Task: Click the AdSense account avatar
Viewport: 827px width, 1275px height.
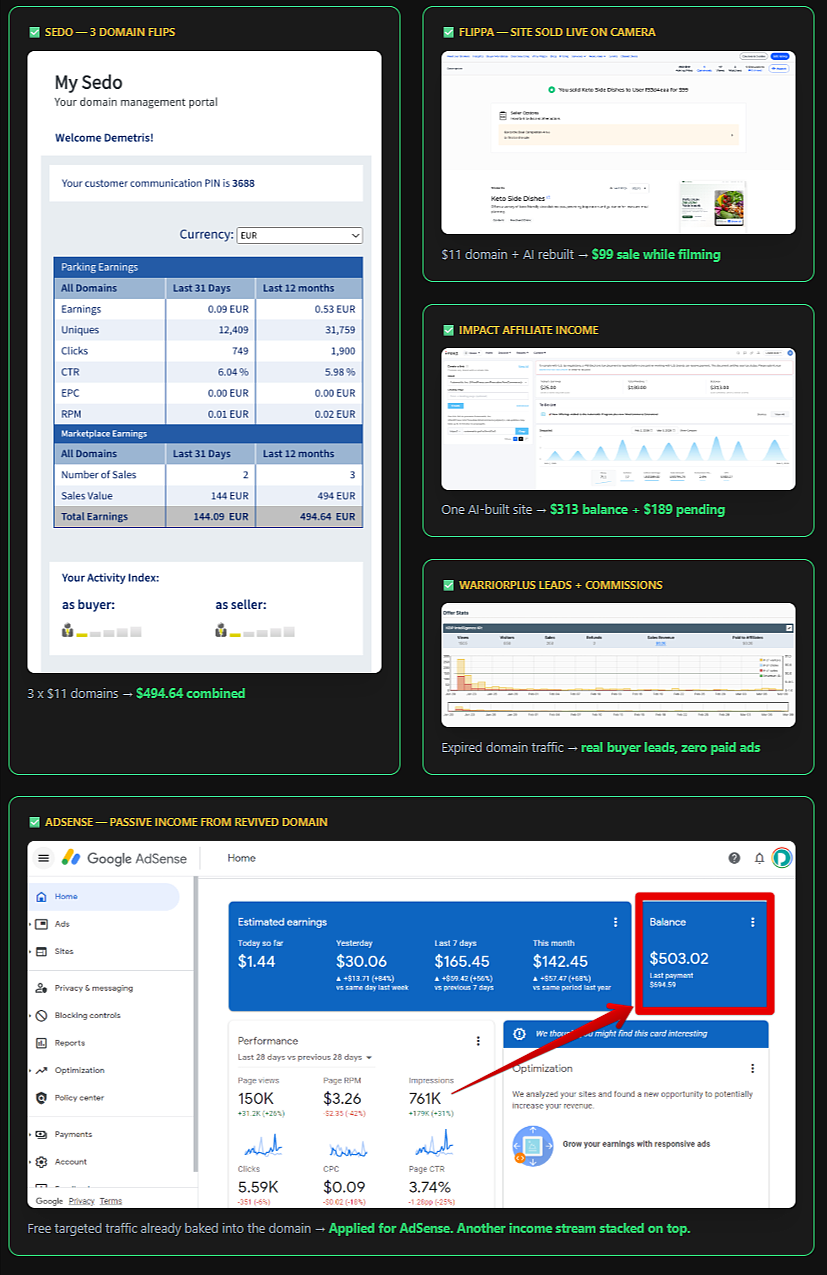Action: coord(781,858)
